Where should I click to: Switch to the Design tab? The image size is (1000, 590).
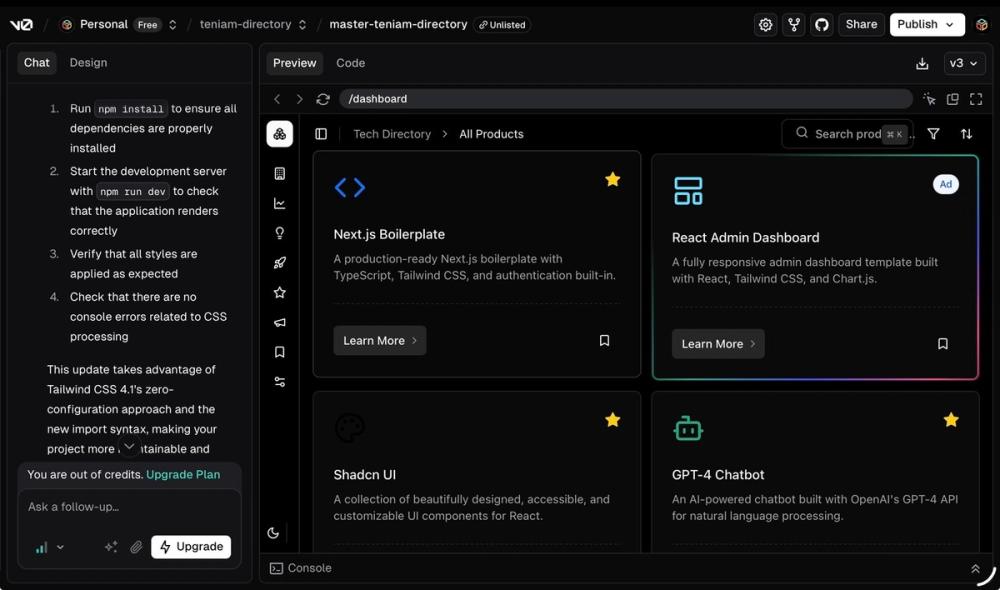[88, 63]
